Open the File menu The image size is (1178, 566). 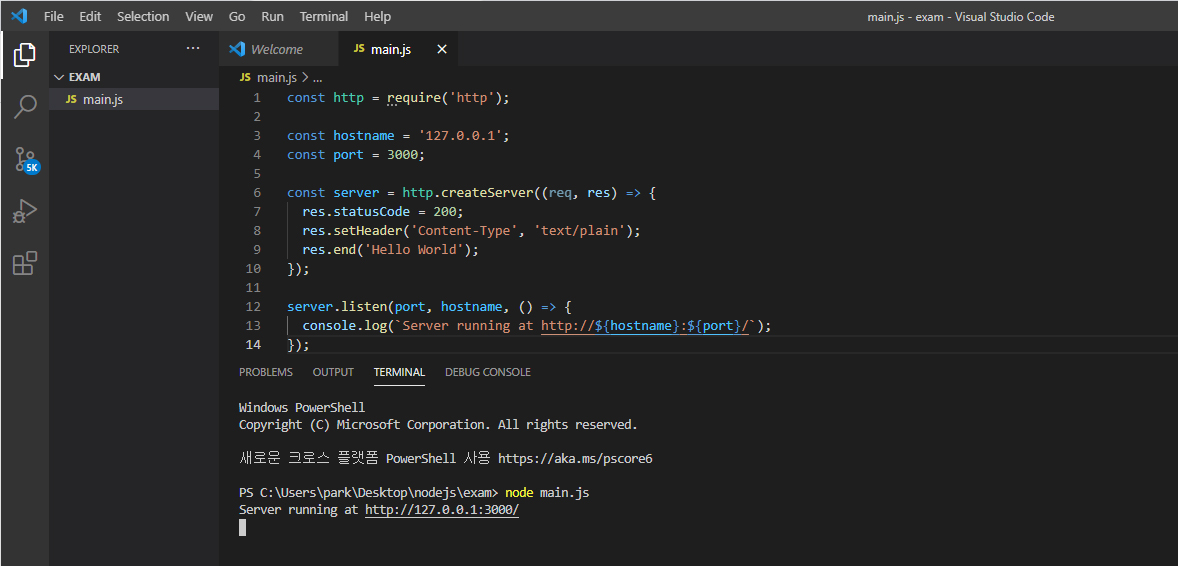(x=53, y=17)
